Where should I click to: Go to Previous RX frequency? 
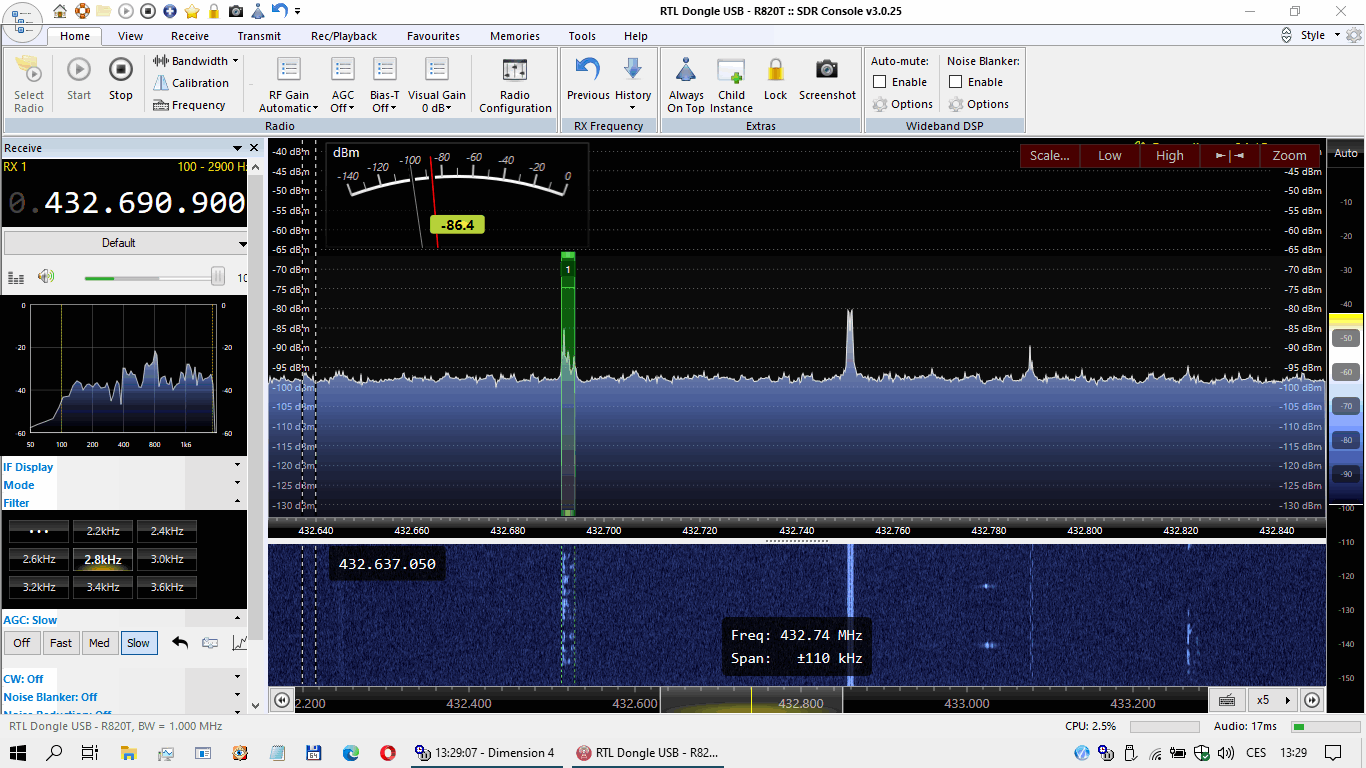click(x=588, y=70)
